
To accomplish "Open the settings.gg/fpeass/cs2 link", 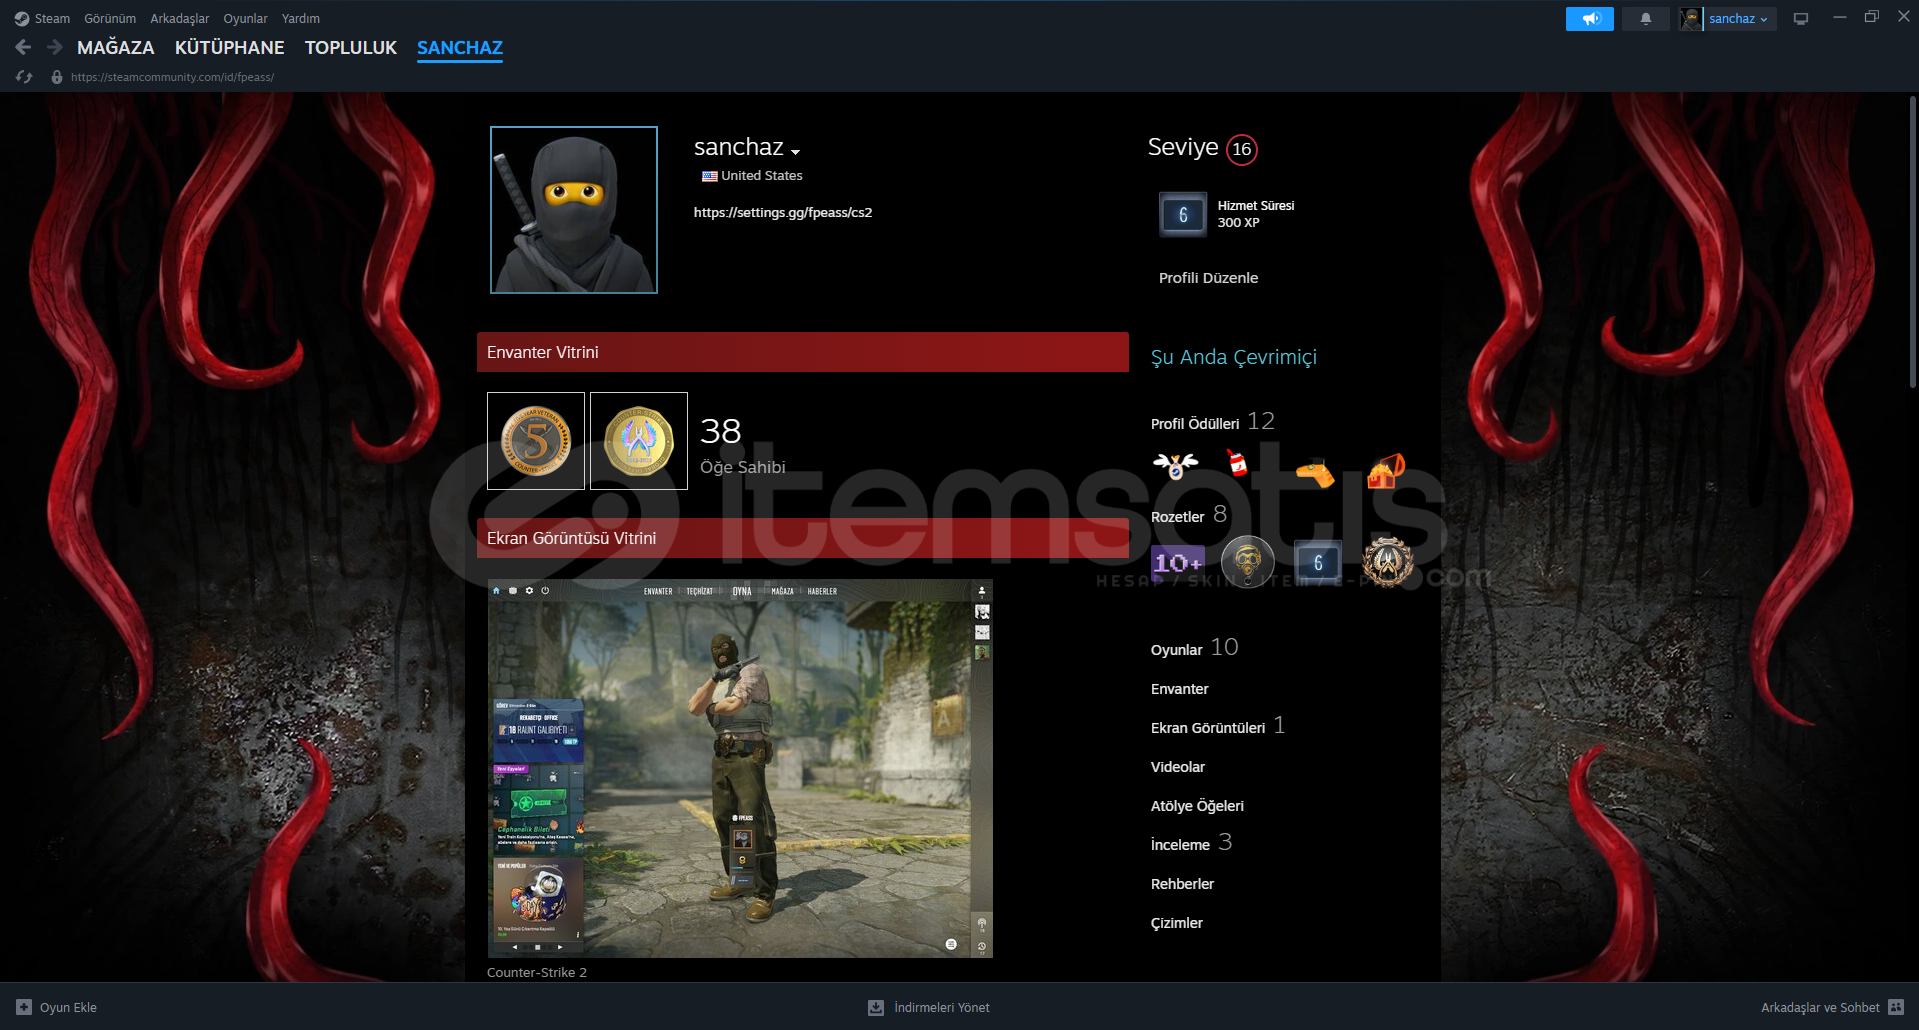I will click(x=783, y=212).
